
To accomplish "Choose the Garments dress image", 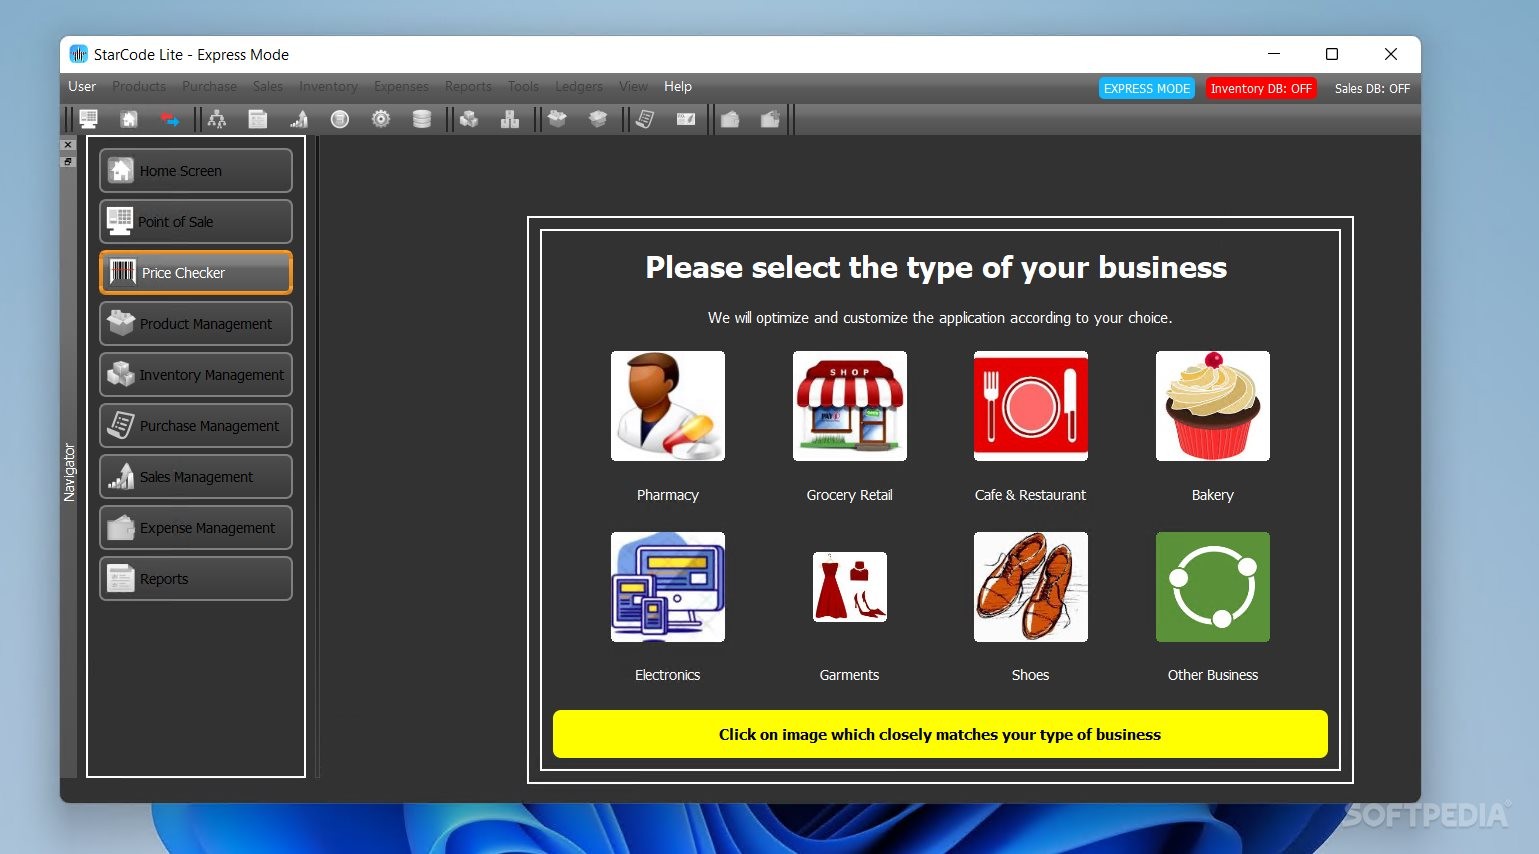I will (x=850, y=587).
